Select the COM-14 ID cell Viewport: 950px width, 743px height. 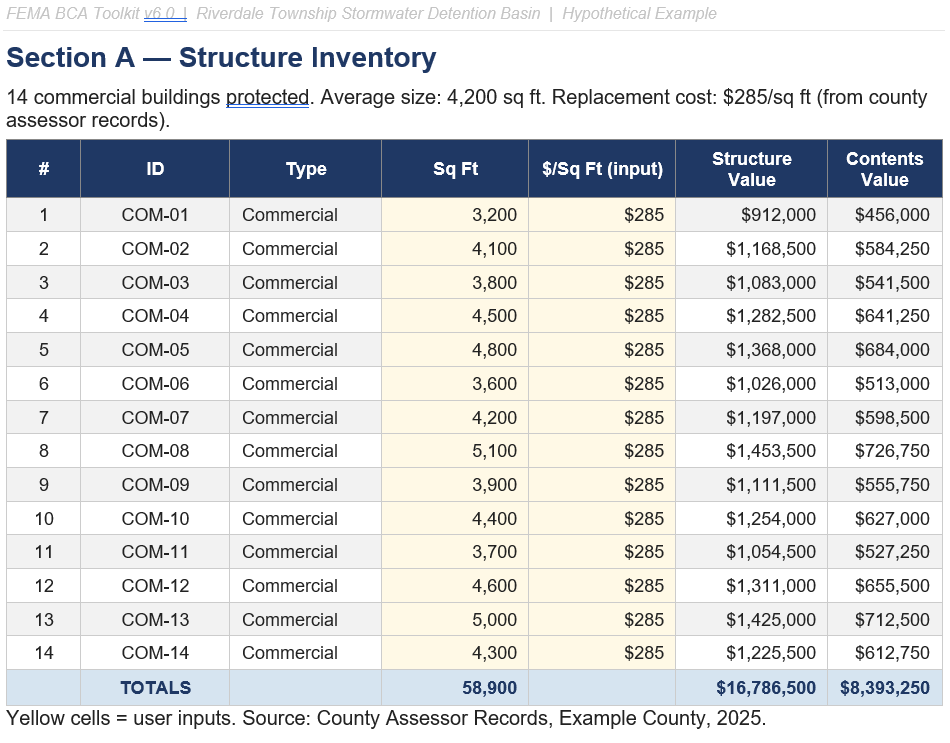(x=155, y=653)
